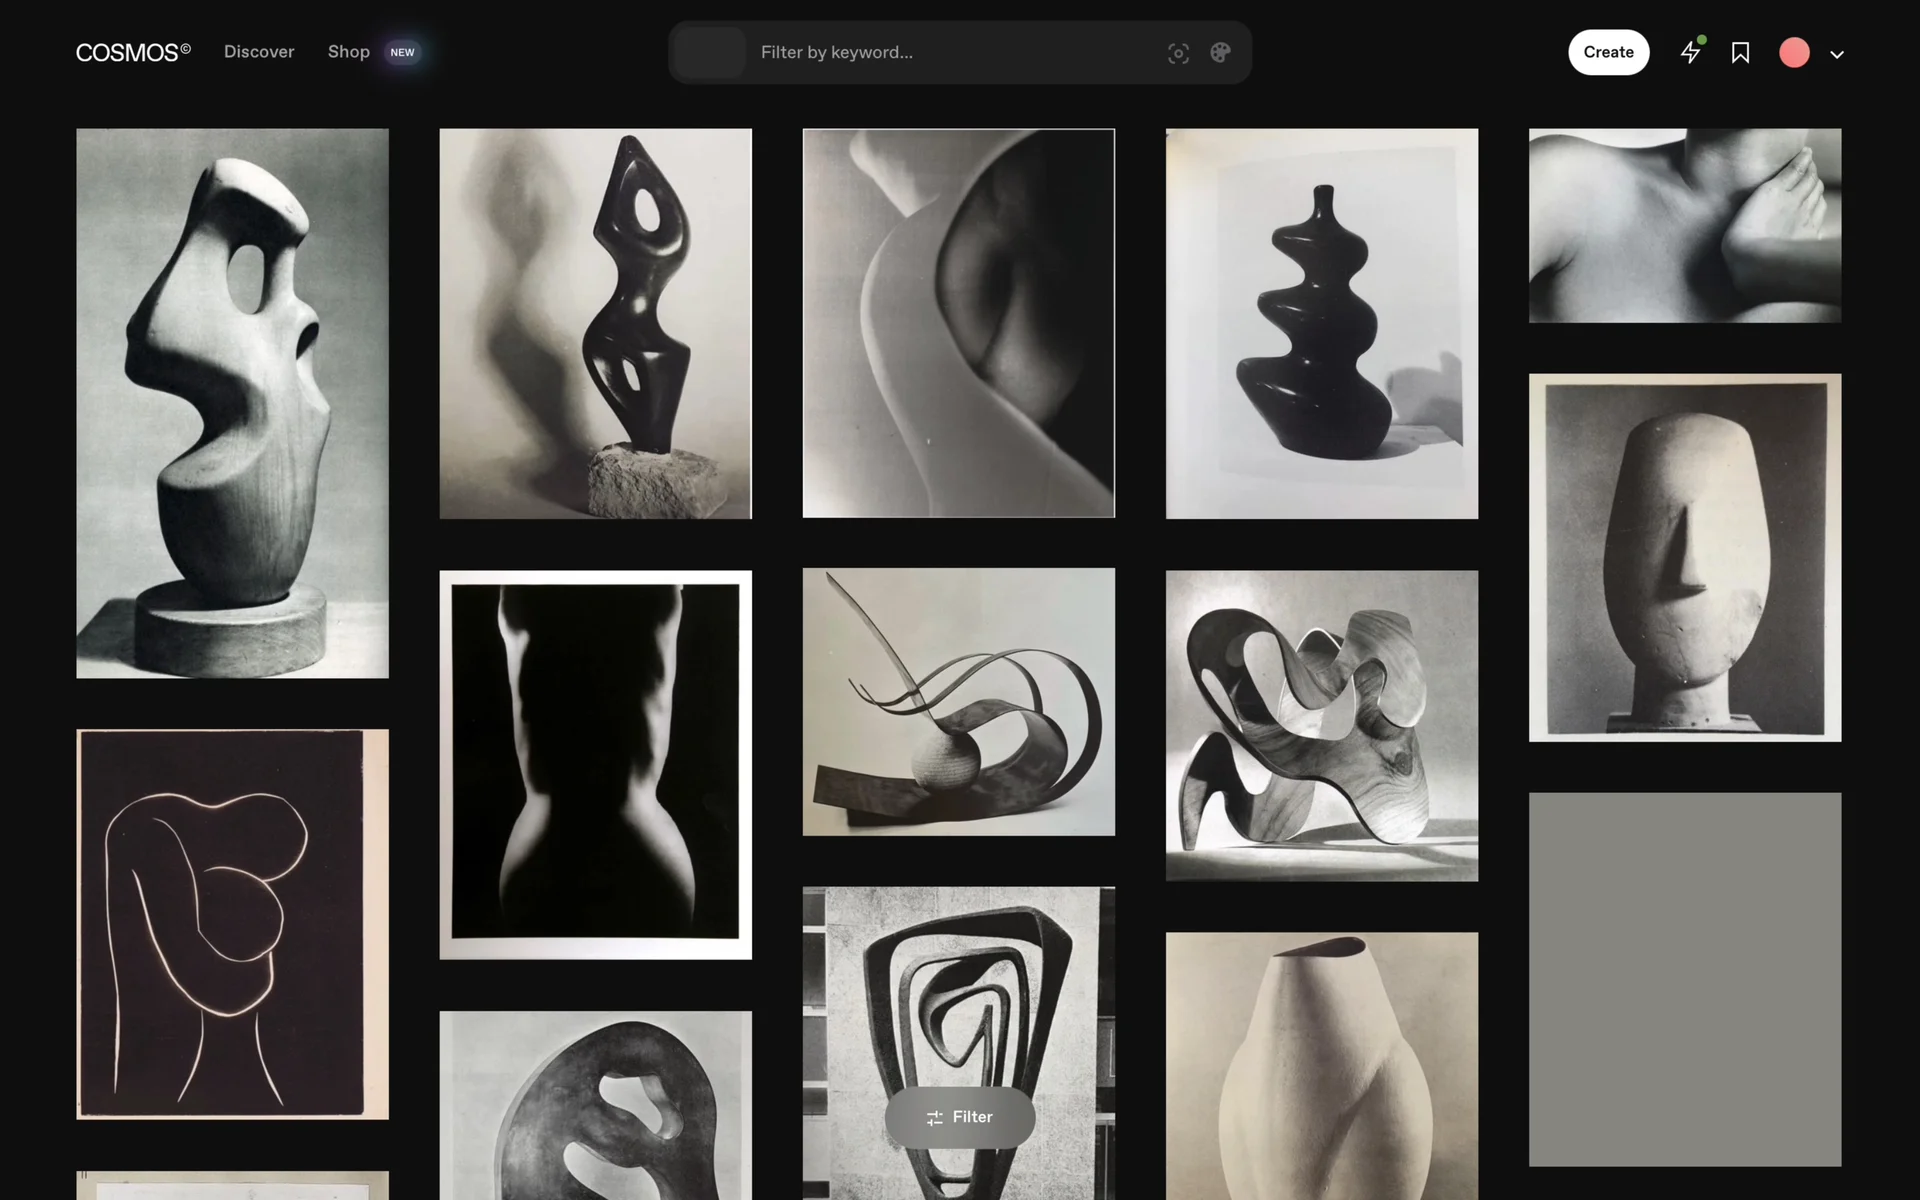Screen dimensions: 1920x1200
Task: Open the white line drawing artwork
Action: pyautogui.click(x=232, y=923)
